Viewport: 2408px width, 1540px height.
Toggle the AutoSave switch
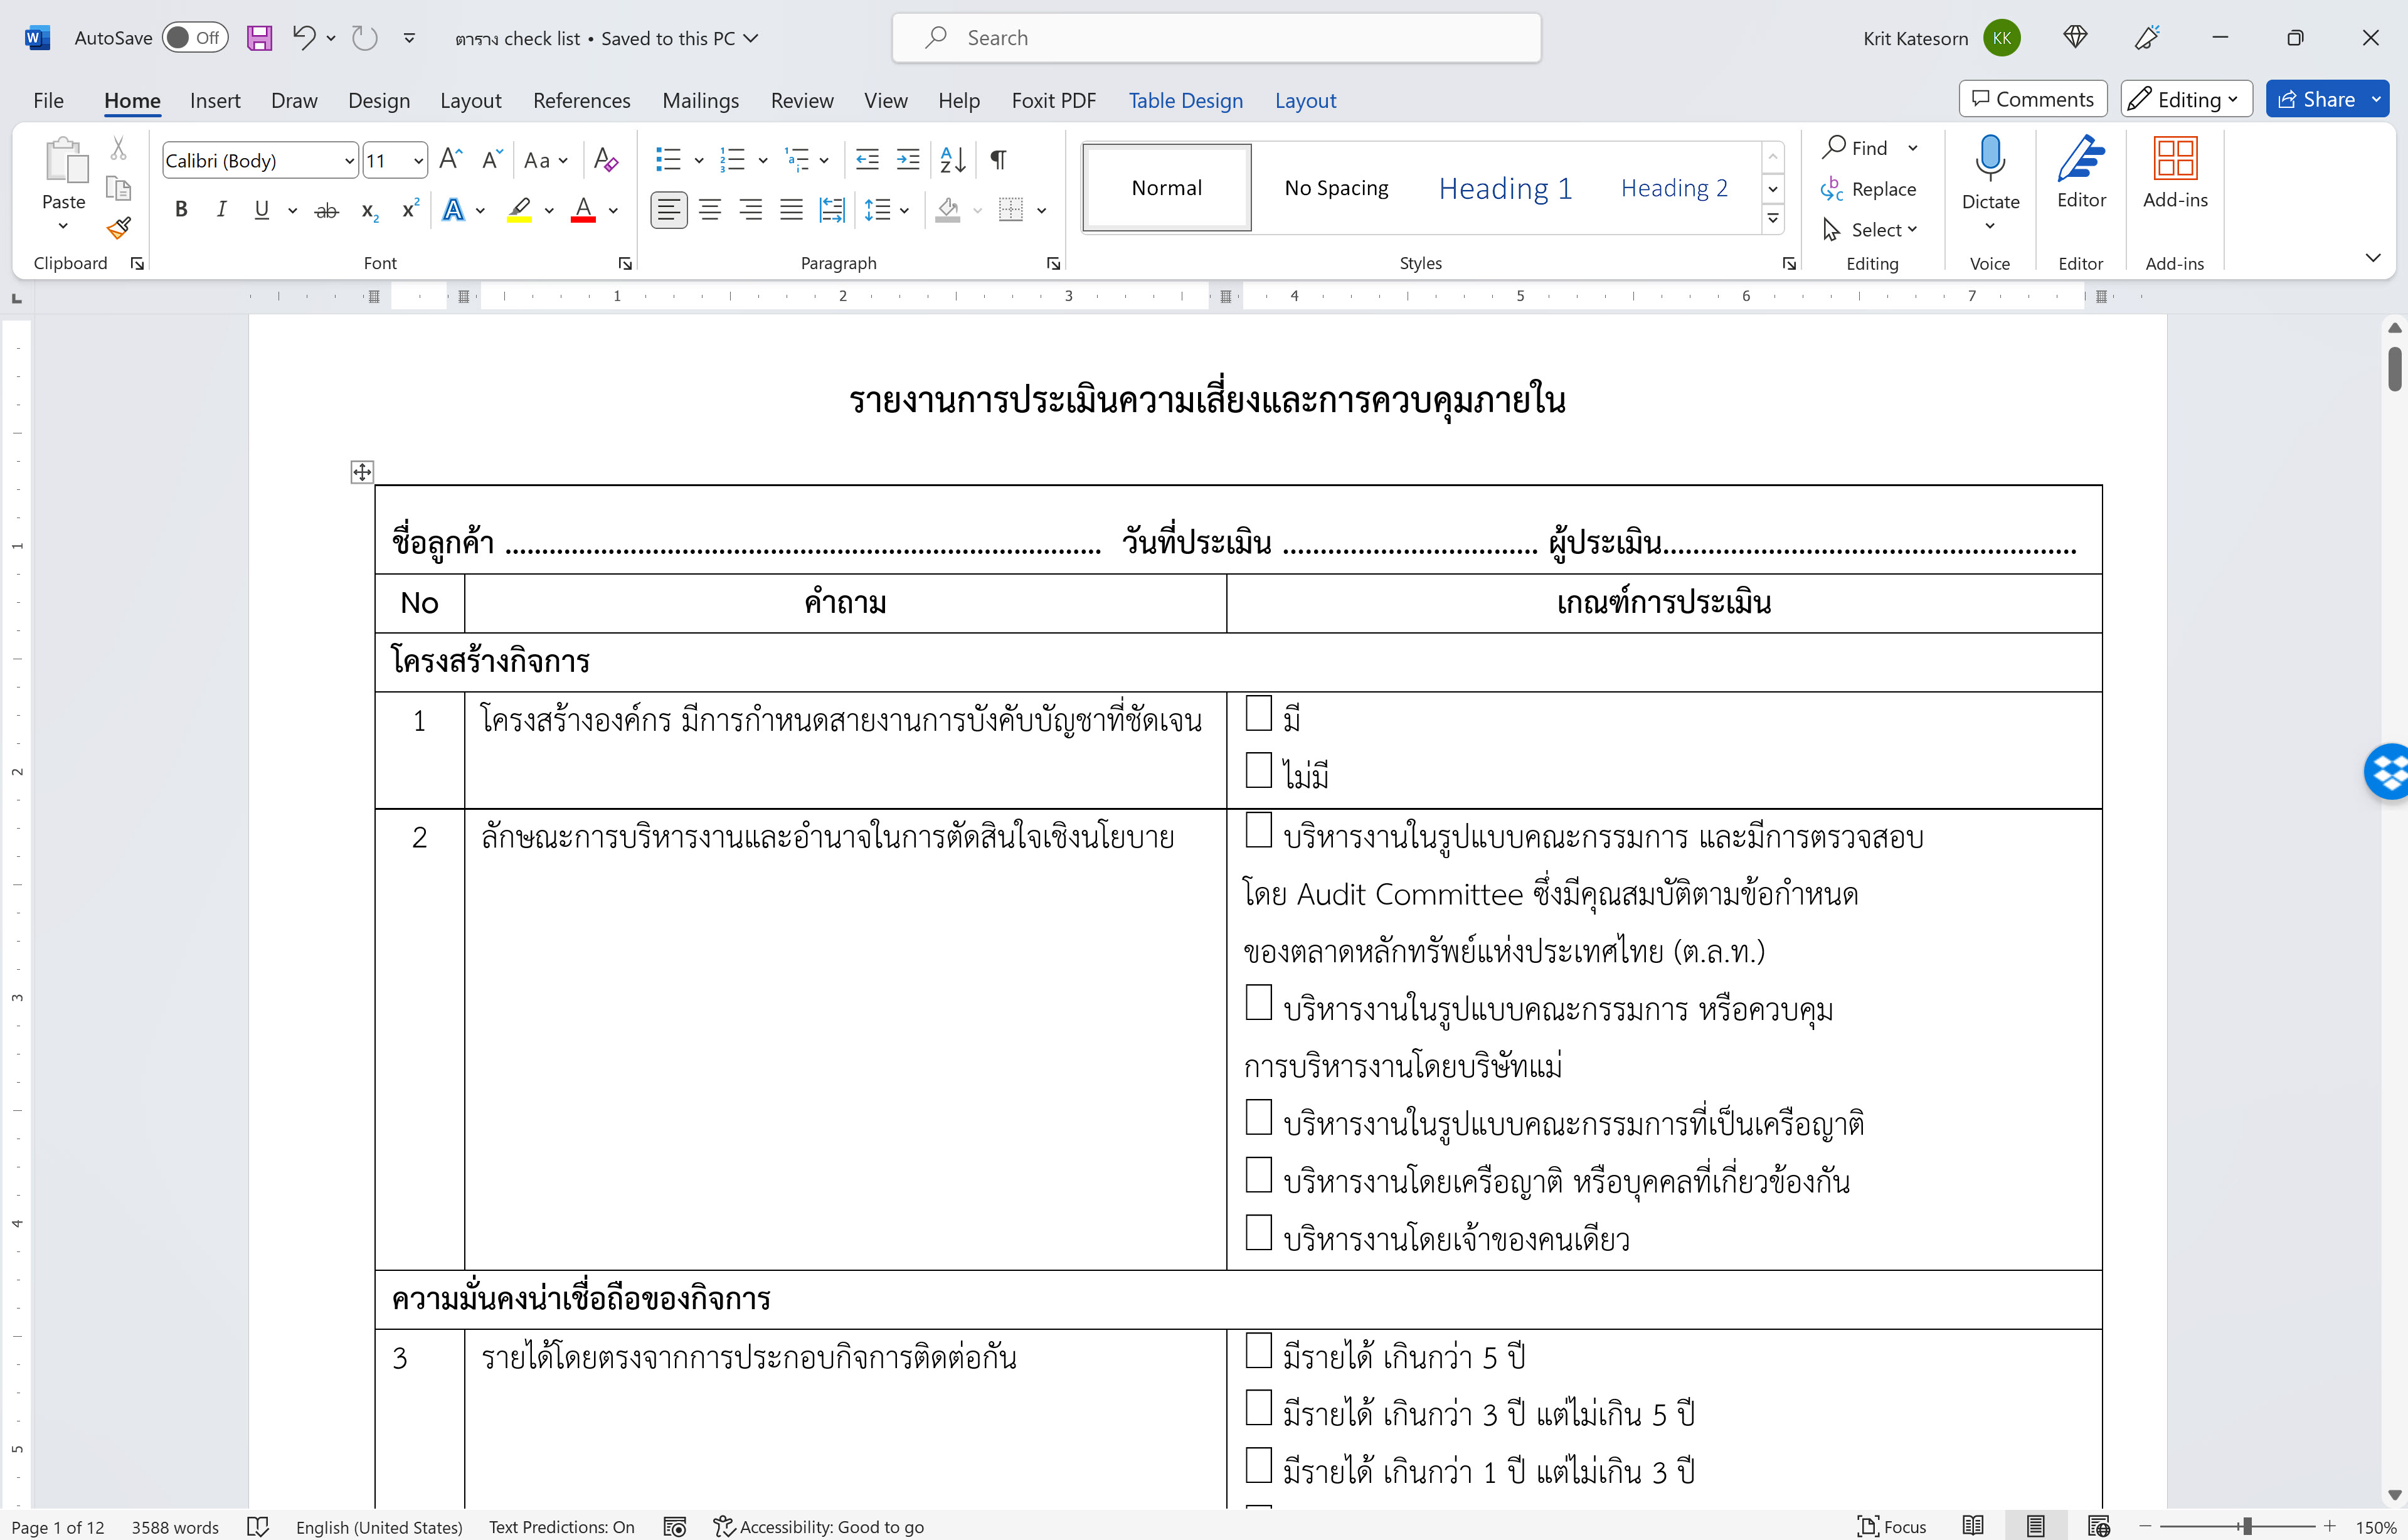click(195, 38)
